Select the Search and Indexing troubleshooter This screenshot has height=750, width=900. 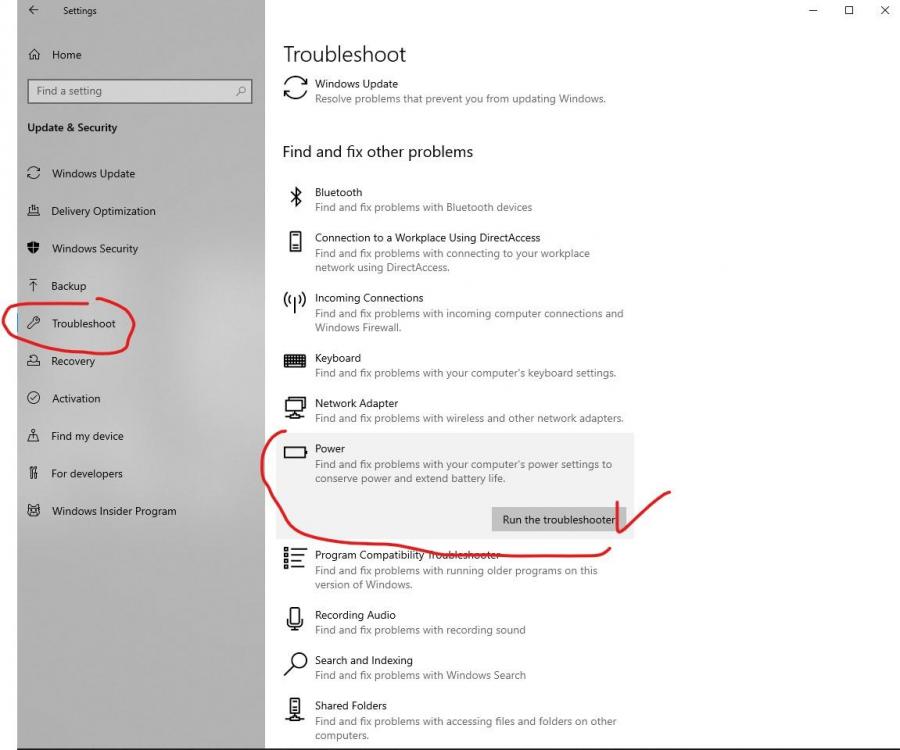364,660
